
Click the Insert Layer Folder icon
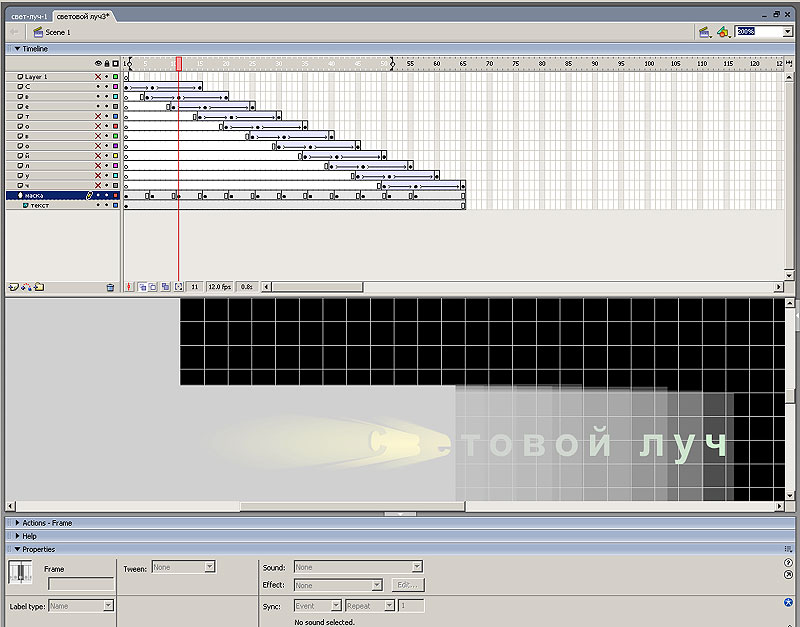coord(39,287)
